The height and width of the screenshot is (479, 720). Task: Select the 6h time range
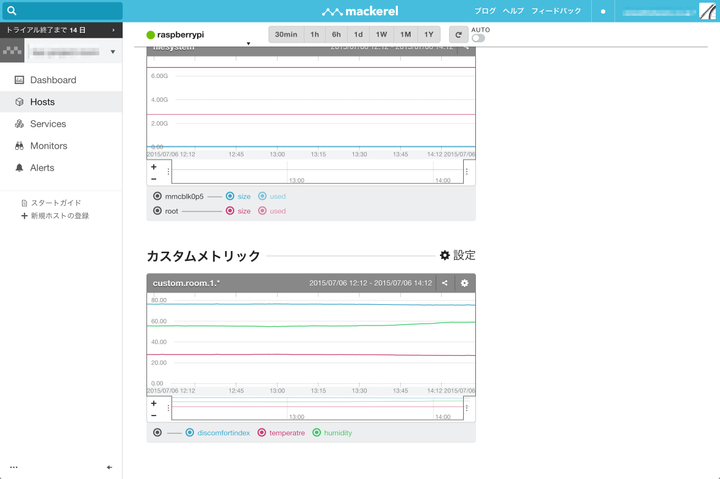pyautogui.click(x=337, y=34)
